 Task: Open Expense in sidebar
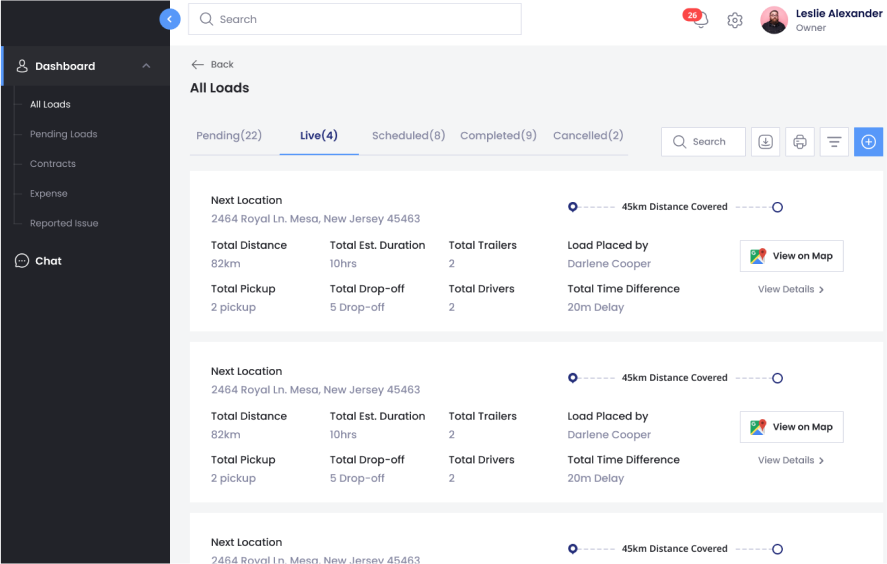point(49,193)
